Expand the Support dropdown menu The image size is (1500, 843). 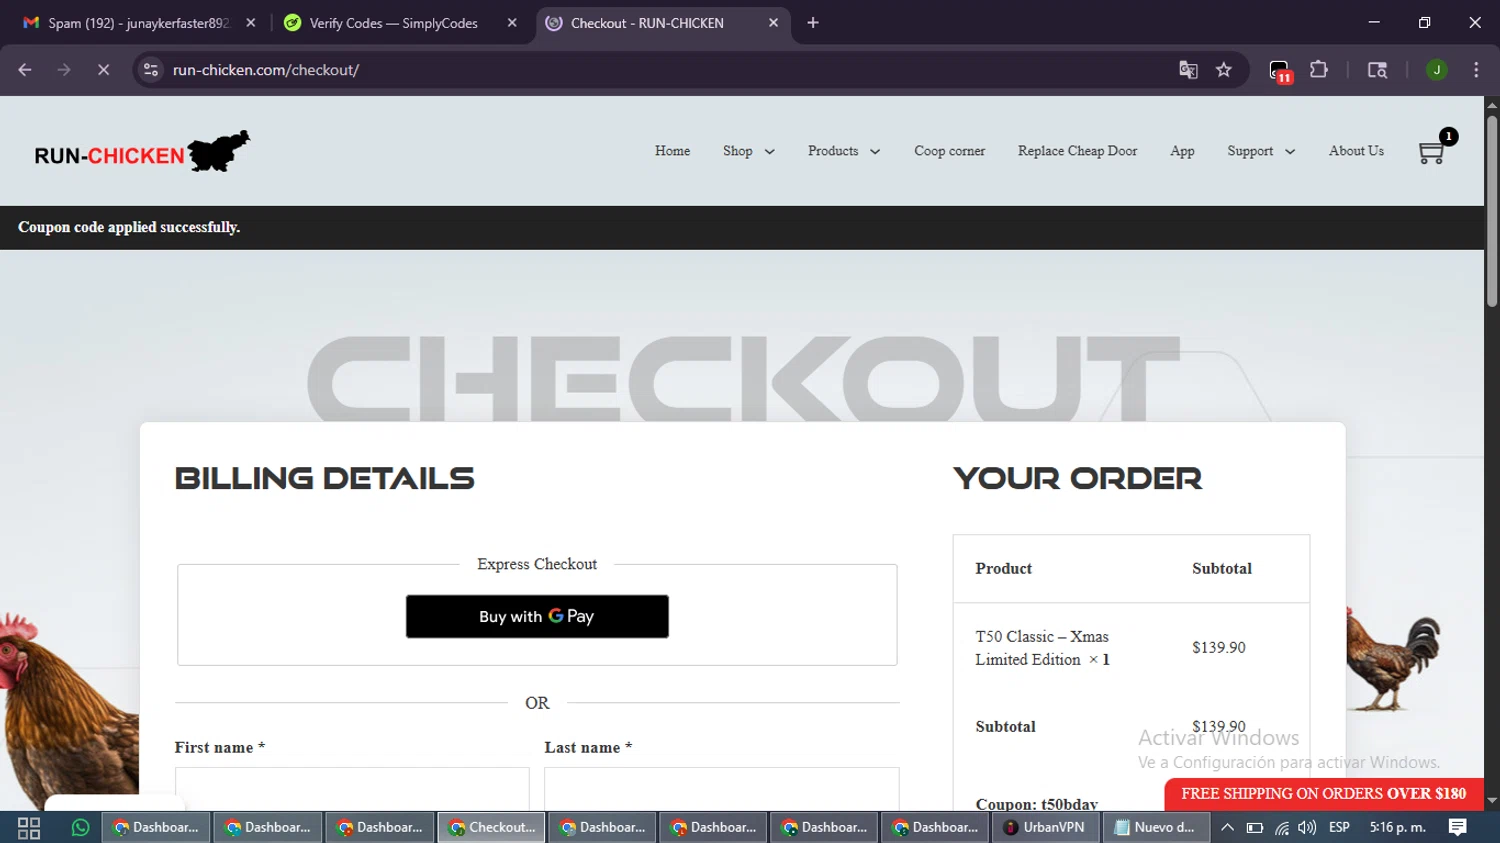point(1261,151)
